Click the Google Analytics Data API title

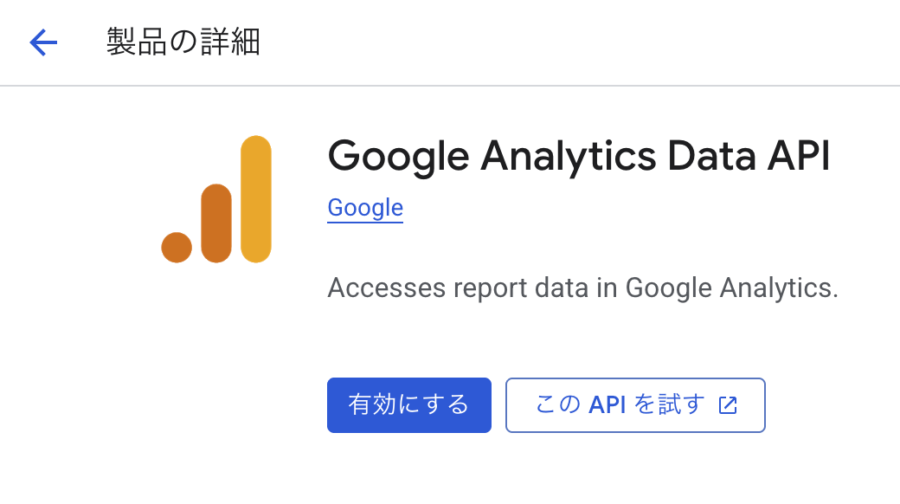point(579,156)
